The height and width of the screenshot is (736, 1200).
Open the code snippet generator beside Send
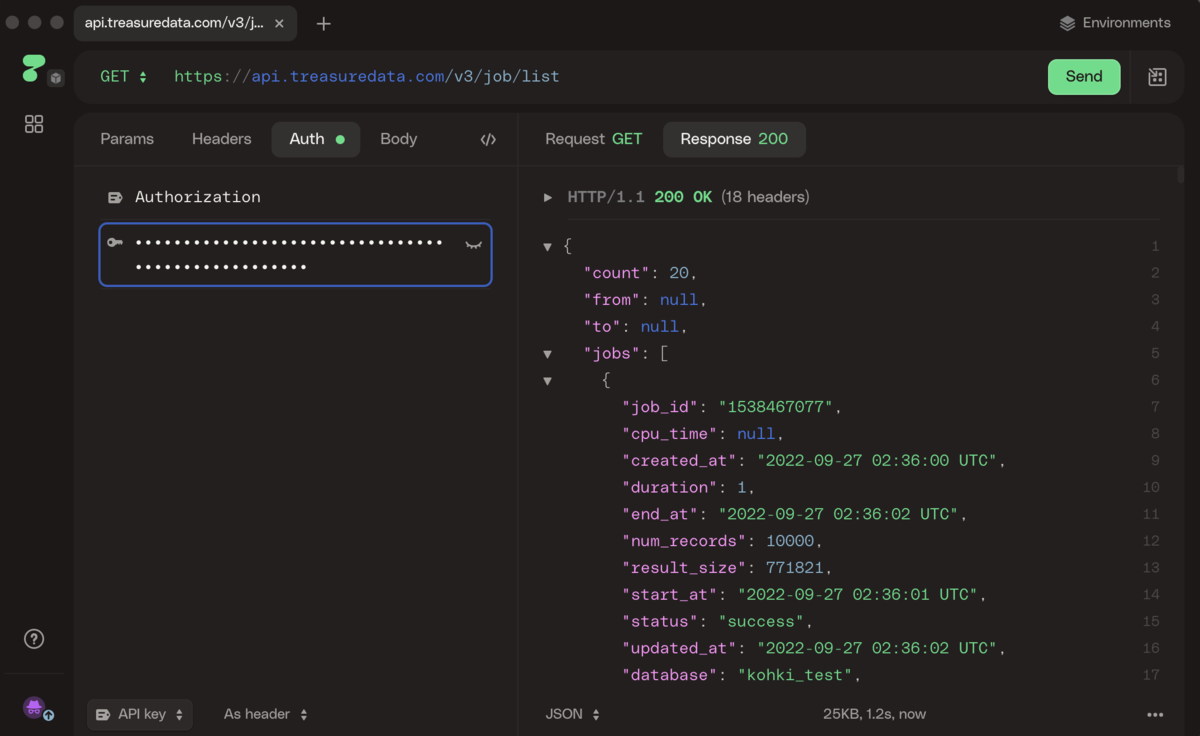pos(1156,76)
